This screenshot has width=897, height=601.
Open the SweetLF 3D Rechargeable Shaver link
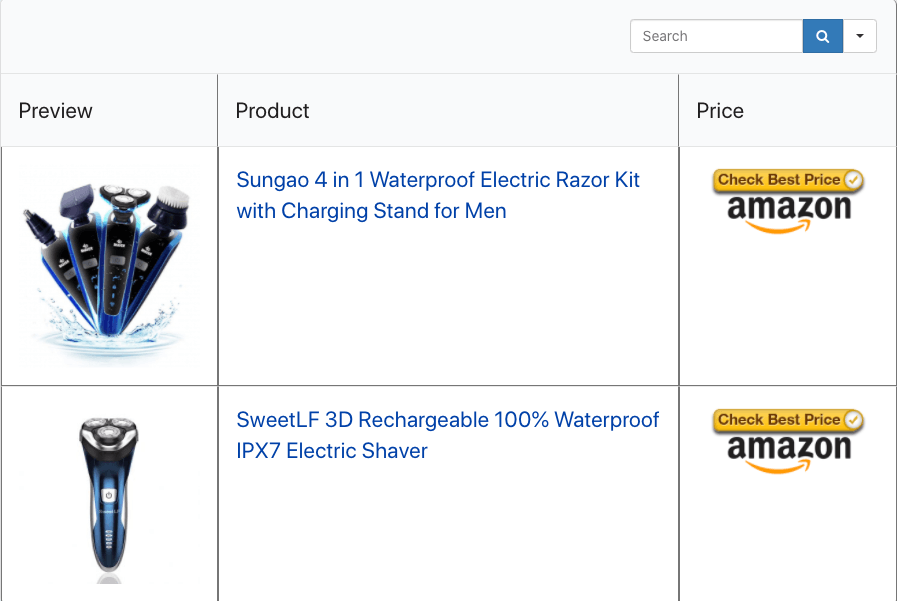click(x=447, y=420)
